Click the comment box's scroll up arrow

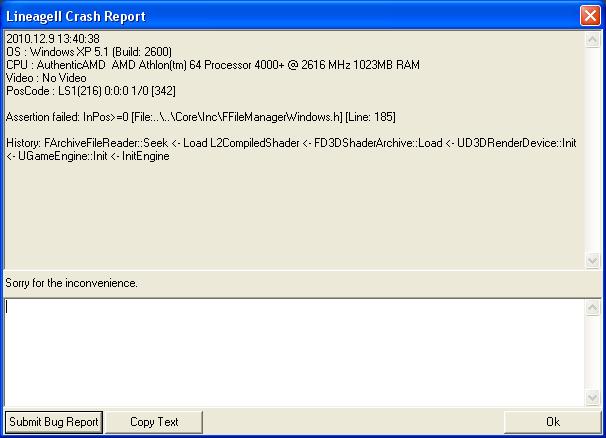[592, 308]
